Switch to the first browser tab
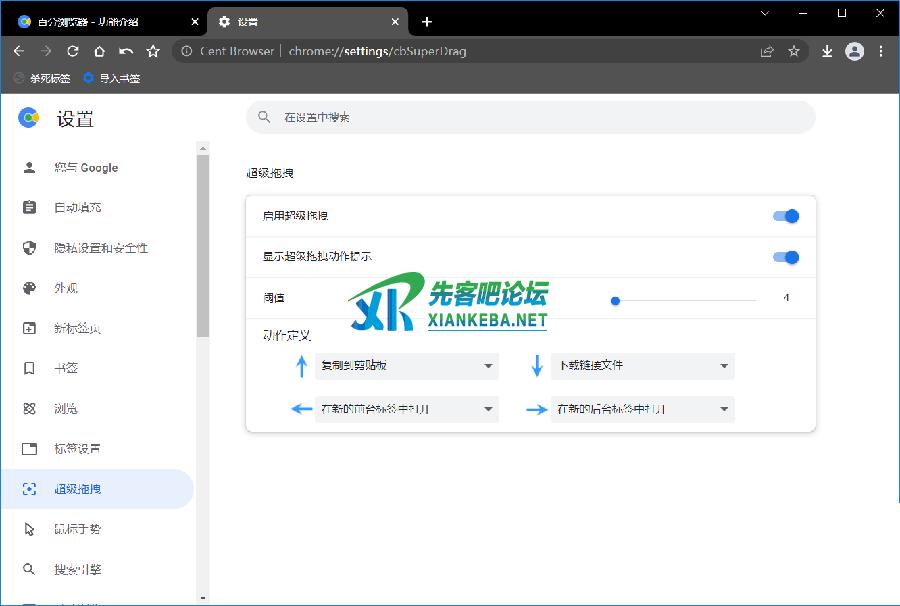 [x=100, y=21]
